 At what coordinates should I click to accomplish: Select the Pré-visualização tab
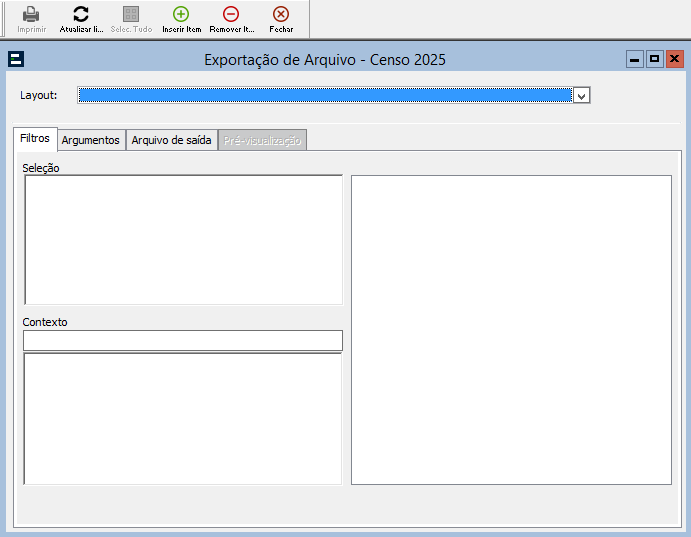tap(262, 140)
